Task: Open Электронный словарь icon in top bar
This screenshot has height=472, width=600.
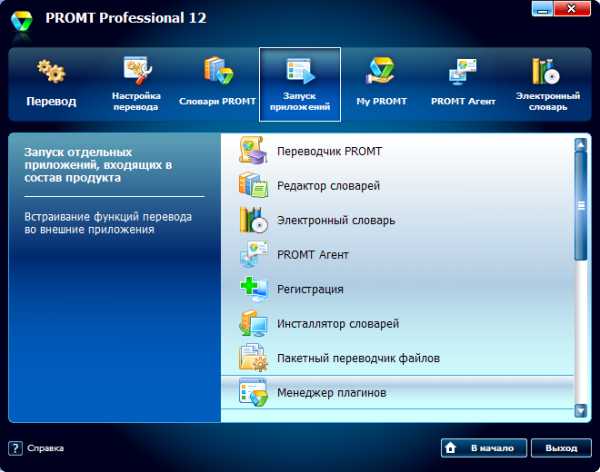Action: (x=546, y=71)
